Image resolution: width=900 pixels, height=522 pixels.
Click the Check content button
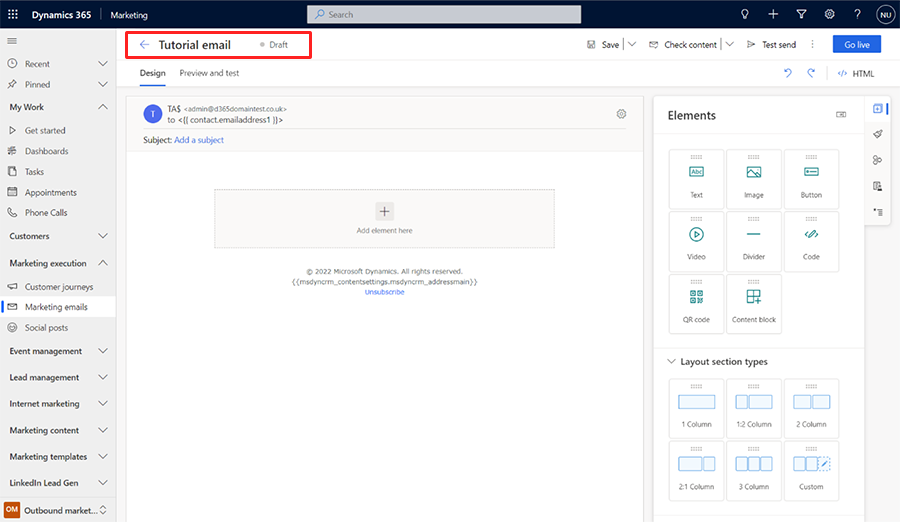(683, 44)
